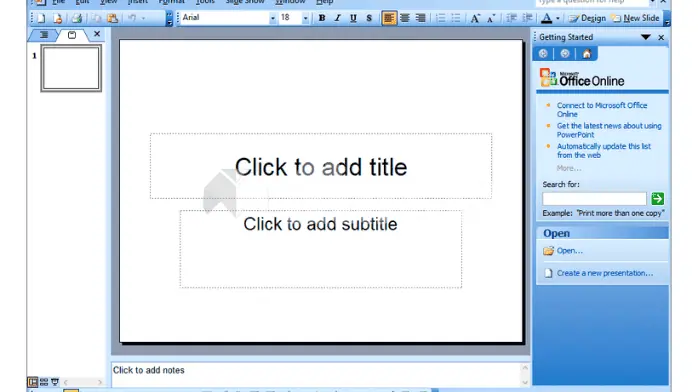Open the Getting Started pane menu triangle
This screenshot has height=392, width=698.
click(645, 37)
